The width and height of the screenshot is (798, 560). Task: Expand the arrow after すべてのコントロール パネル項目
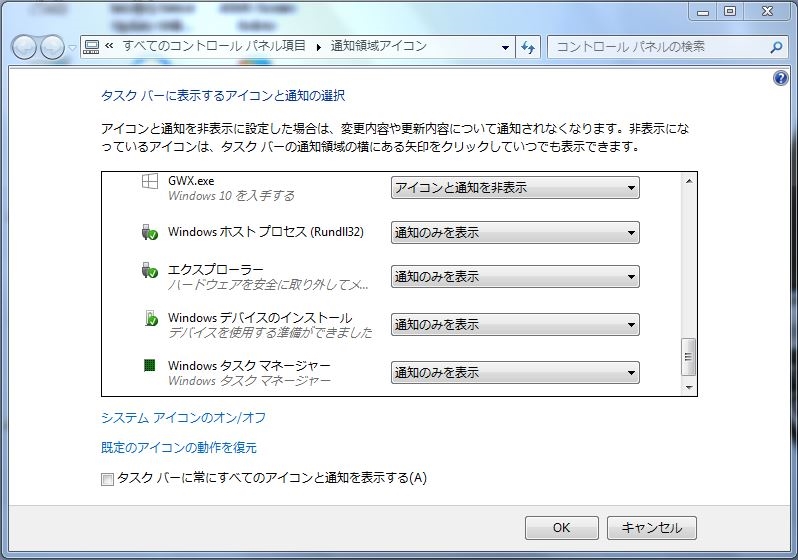coord(319,47)
